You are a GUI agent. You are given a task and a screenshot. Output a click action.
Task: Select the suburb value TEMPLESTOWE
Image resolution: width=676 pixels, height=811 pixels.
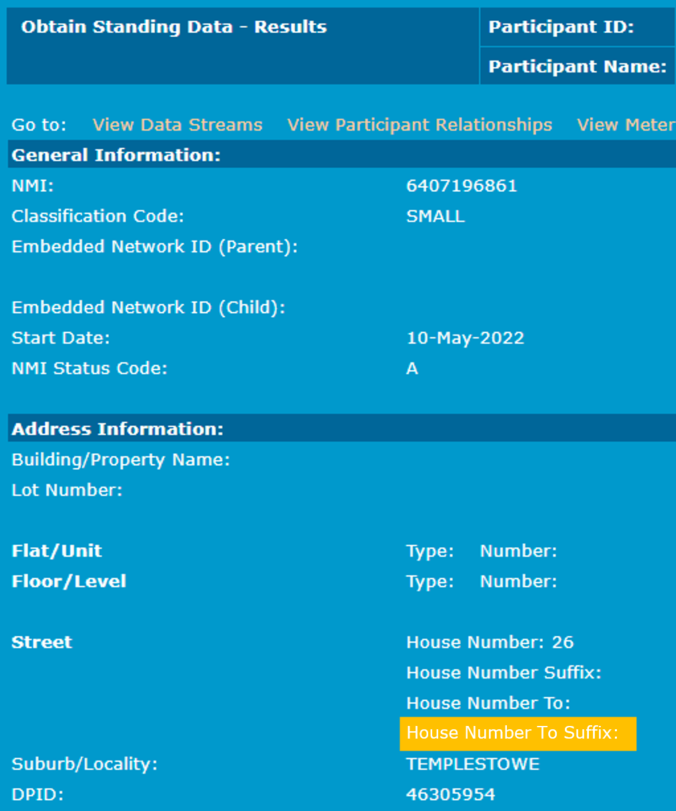pos(472,765)
